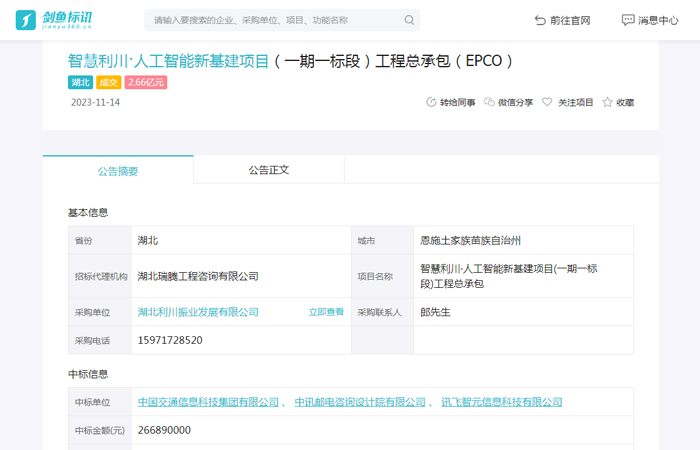Screen dimensions: 700x450
Task: Click the 微信分享 WeChat icon
Action: click(x=489, y=102)
